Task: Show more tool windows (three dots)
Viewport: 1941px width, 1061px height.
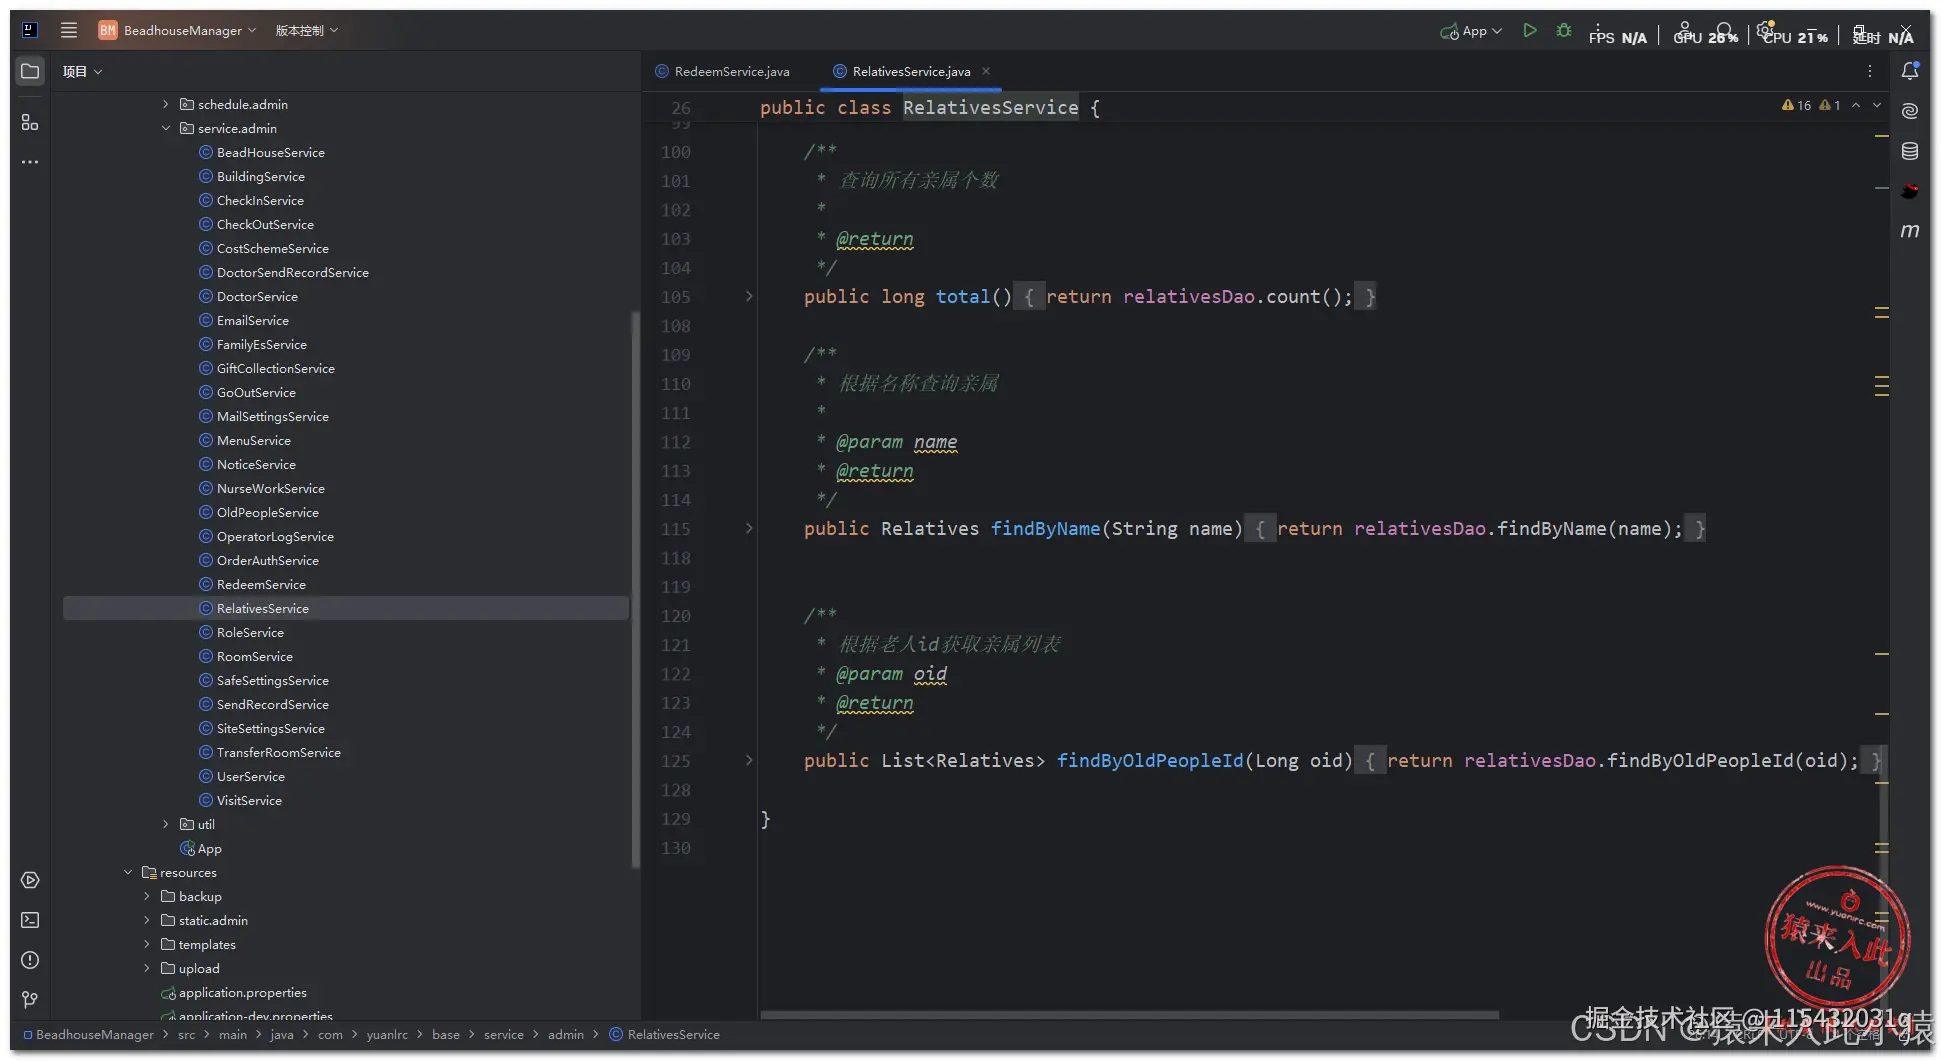Action: [x=30, y=162]
